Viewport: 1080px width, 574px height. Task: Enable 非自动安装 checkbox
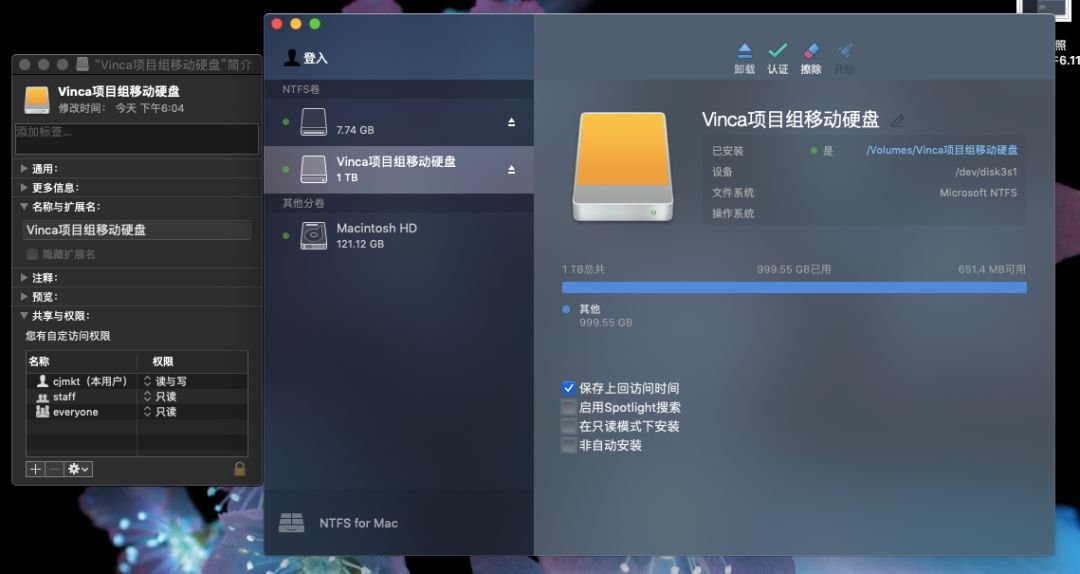[568, 446]
